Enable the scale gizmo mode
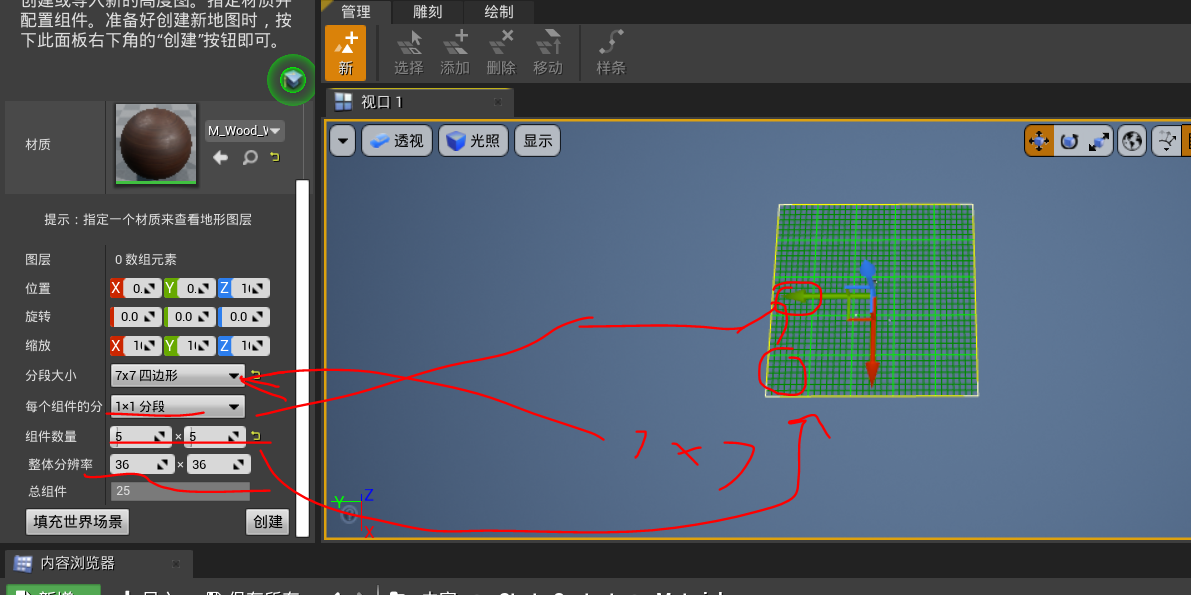1191x595 pixels. coord(1098,141)
